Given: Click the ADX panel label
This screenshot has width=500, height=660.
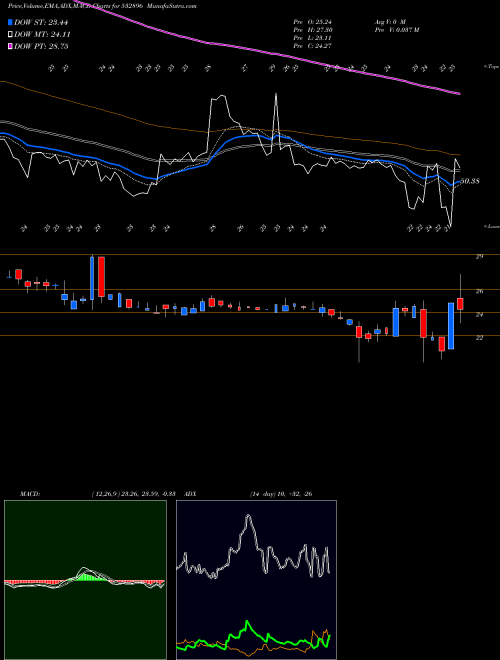Looking at the screenshot, I should [x=191, y=494].
